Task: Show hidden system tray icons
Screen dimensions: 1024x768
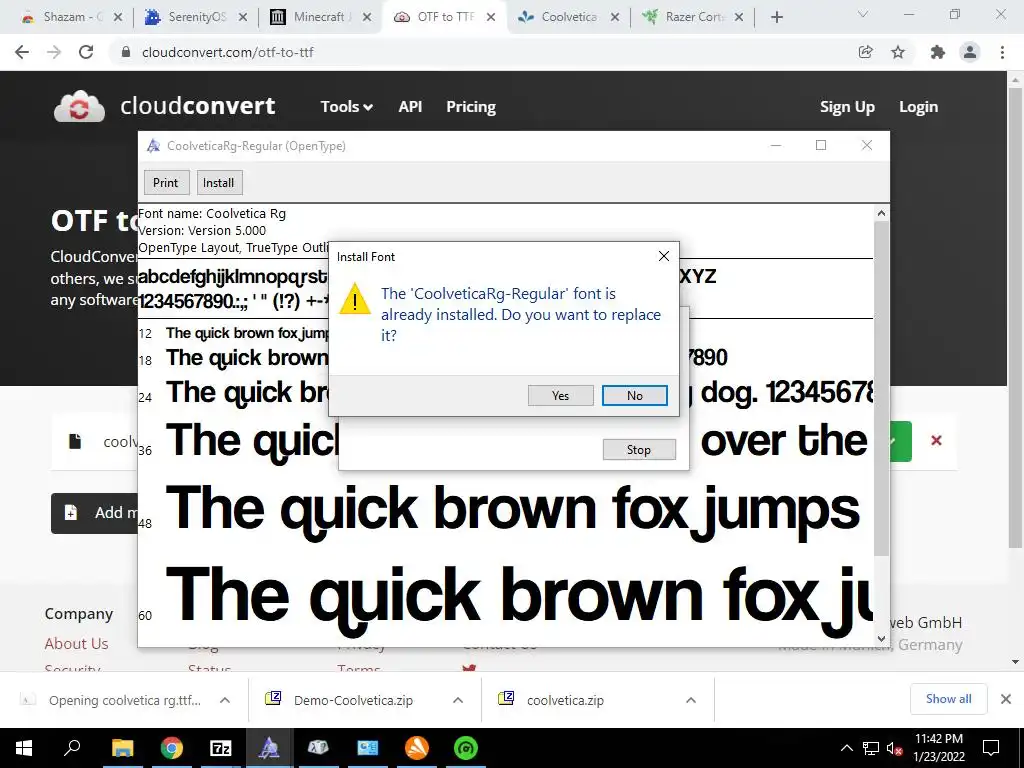Action: [x=846, y=748]
